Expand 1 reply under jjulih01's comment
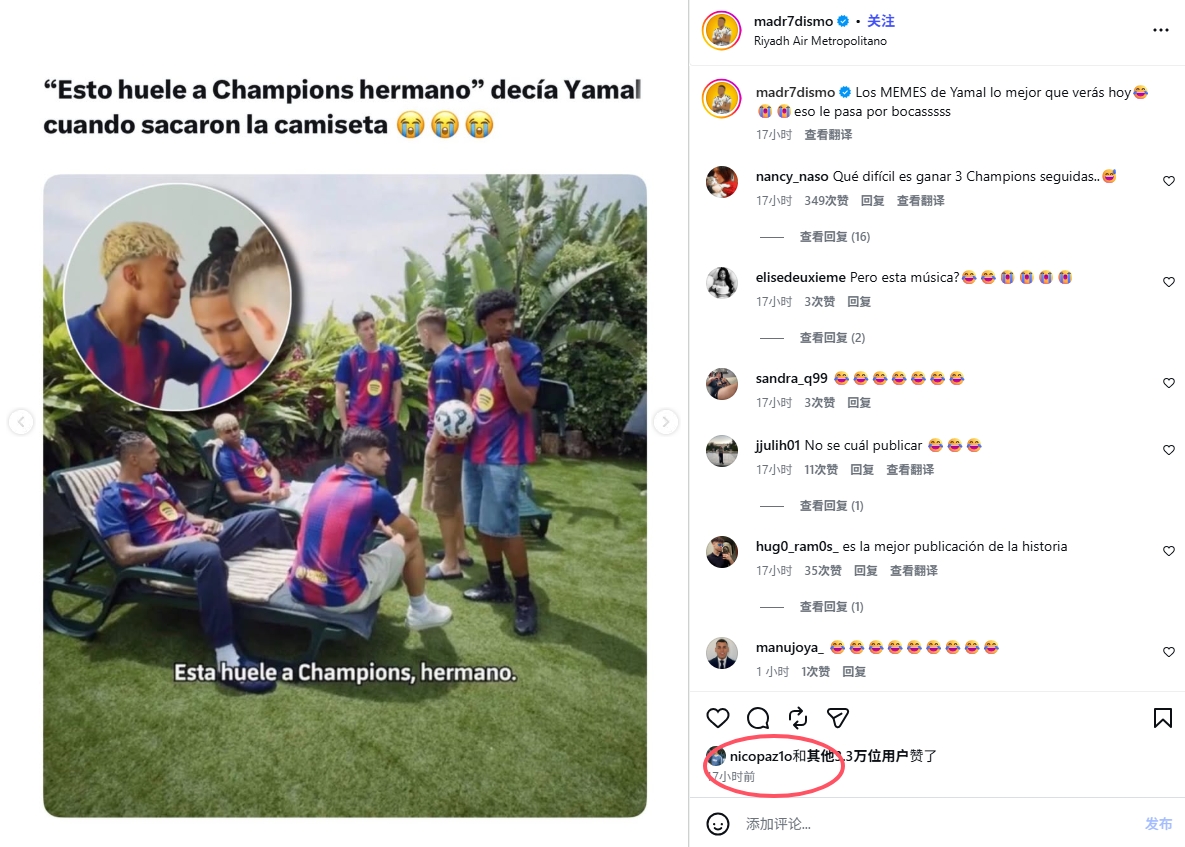Viewport: 1185px width, 847px height. 831,506
